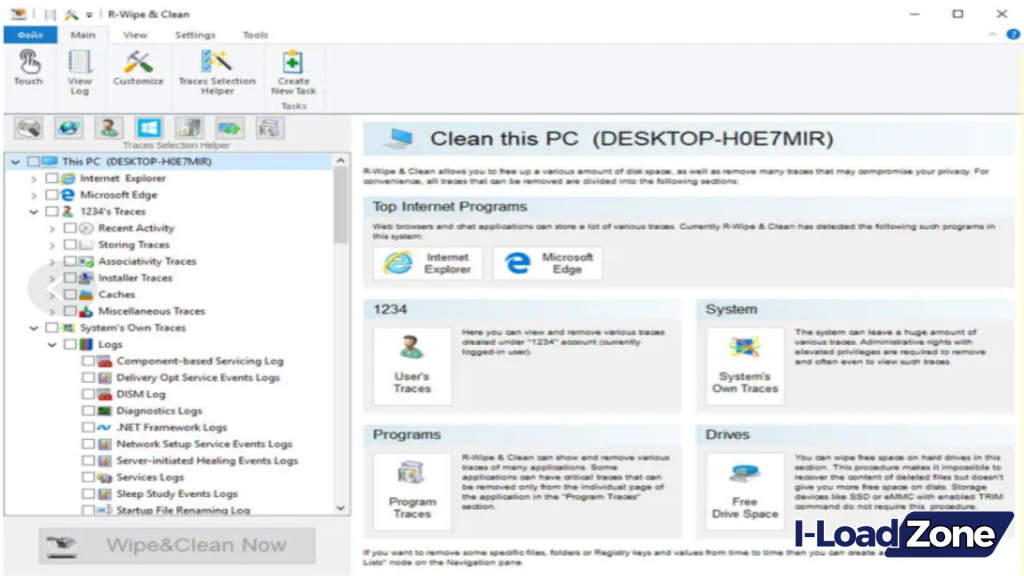This screenshot has height=576, width=1024.
Task: Select Installer Traces tree item
Action: (135, 278)
